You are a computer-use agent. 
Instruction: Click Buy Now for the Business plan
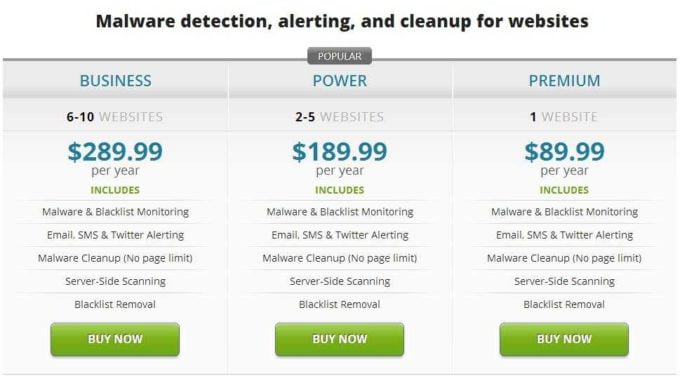click(115, 339)
